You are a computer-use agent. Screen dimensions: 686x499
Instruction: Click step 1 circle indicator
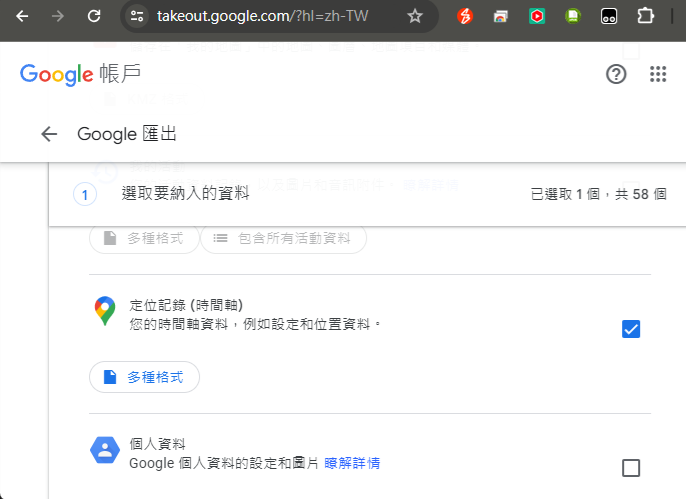click(85, 194)
